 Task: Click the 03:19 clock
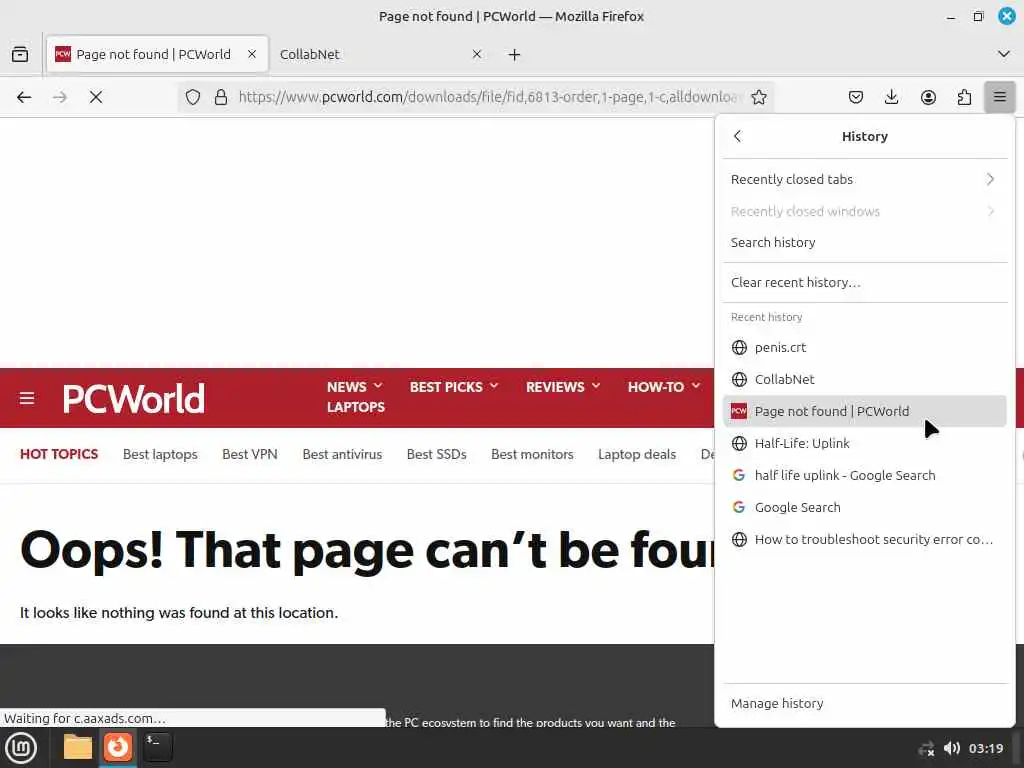click(x=986, y=748)
